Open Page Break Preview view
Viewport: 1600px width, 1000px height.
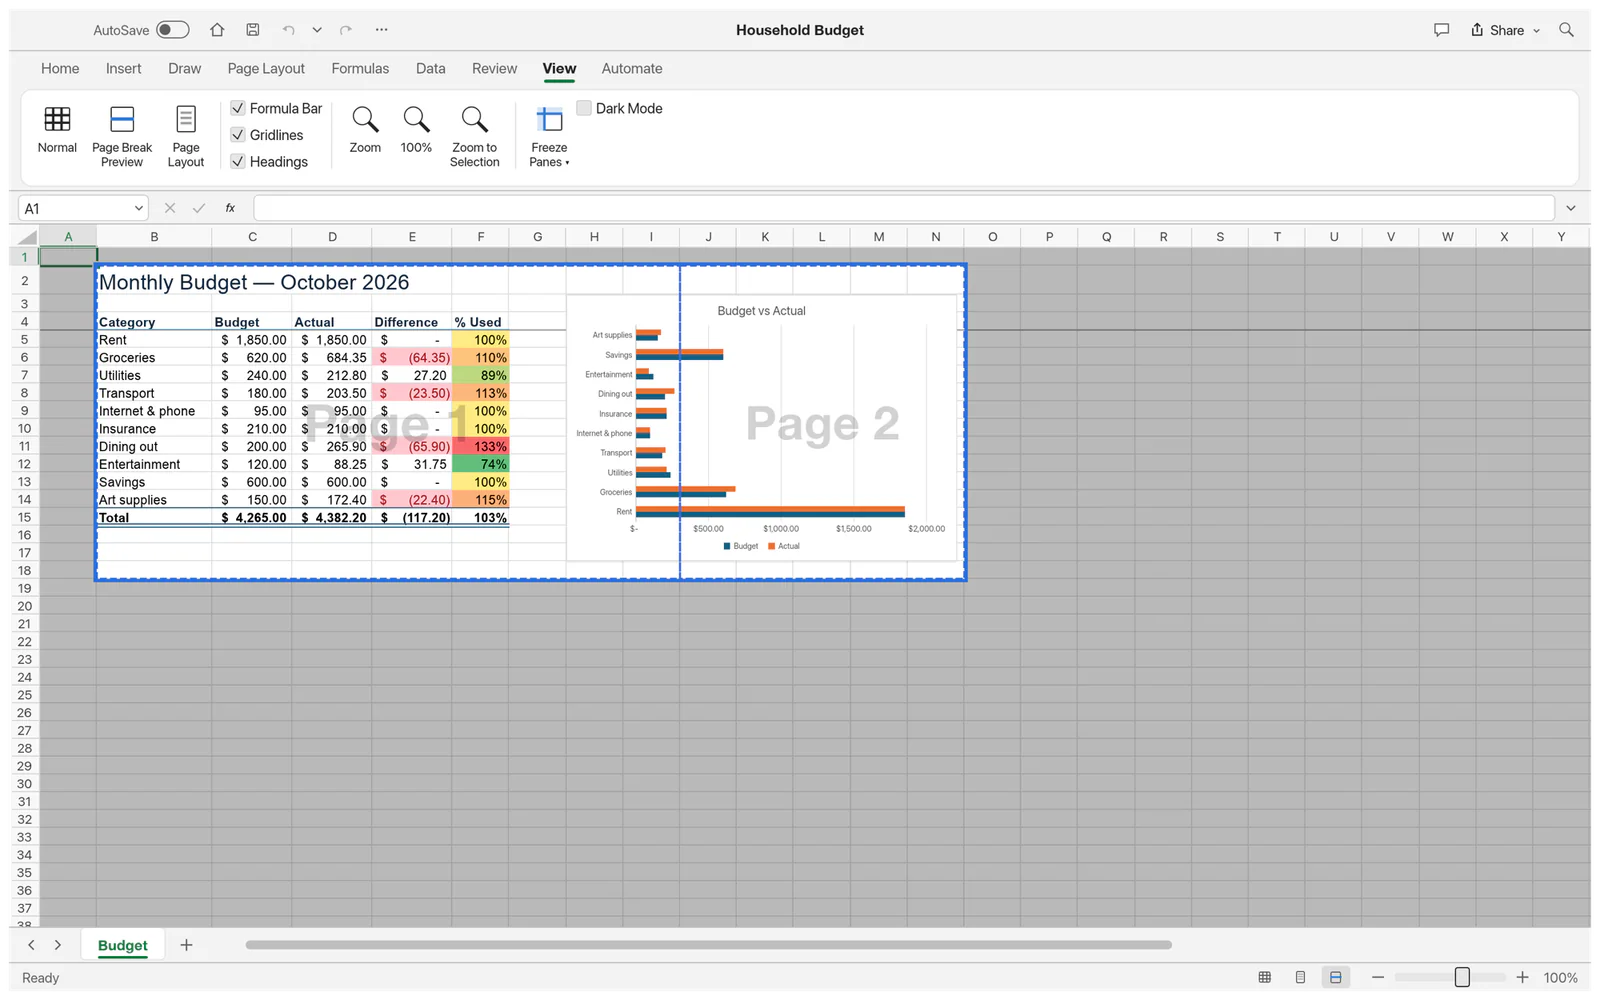click(x=122, y=136)
